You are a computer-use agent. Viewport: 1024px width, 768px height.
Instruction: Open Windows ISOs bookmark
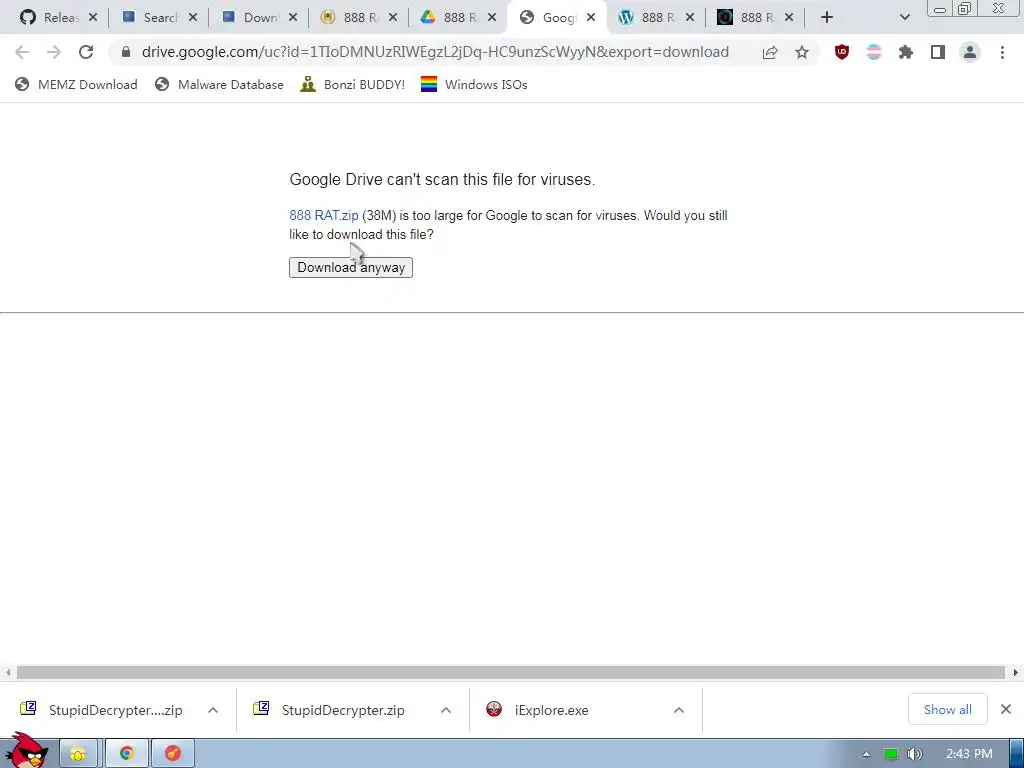pyautogui.click(x=474, y=84)
